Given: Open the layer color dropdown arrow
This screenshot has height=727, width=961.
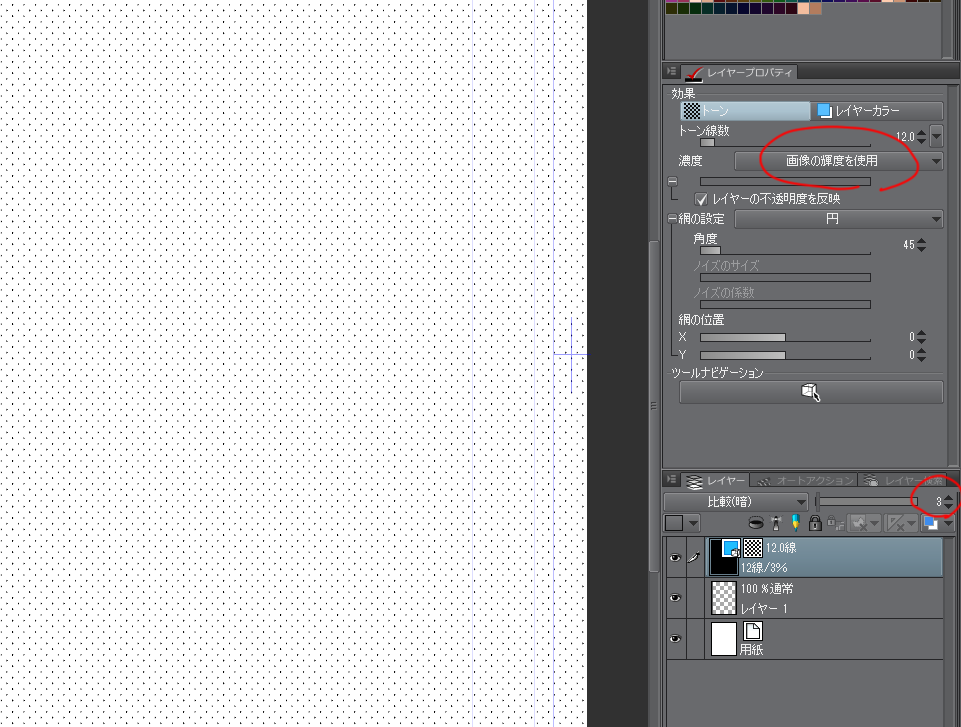Looking at the screenshot, I should (x=948, y=523).
